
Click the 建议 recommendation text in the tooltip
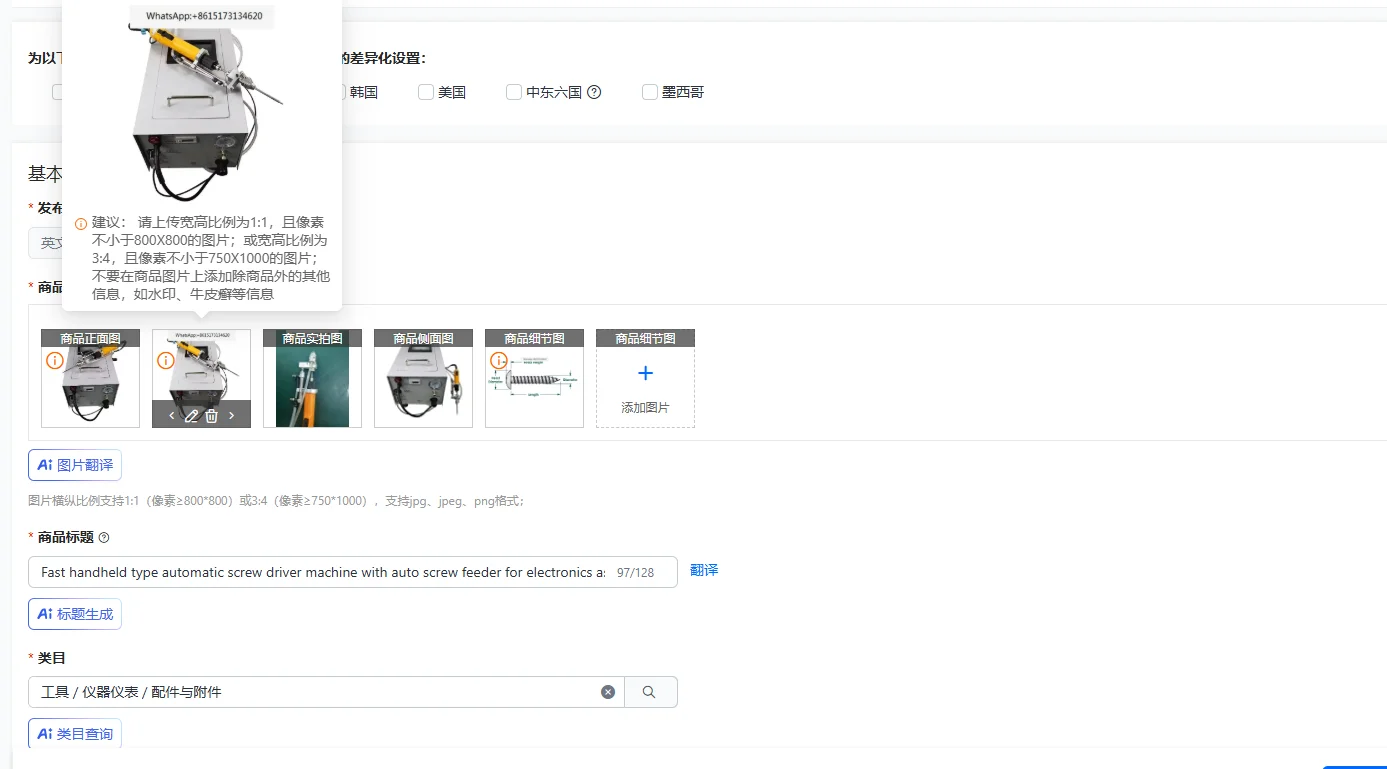(x=211, y=258)
